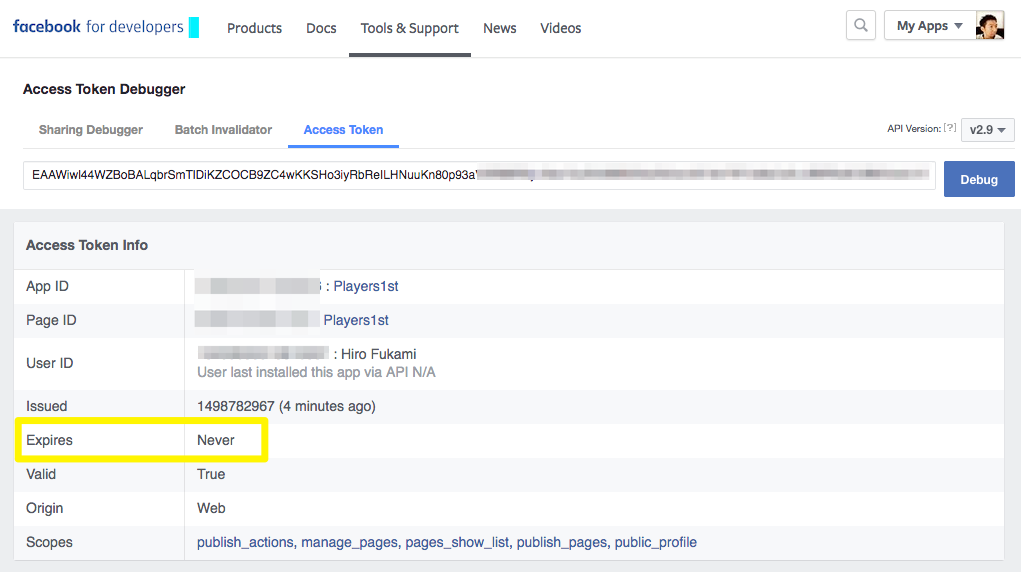1021x572 pixels.
Task: Click the search magnifier icon
Action: click(860, 25)
